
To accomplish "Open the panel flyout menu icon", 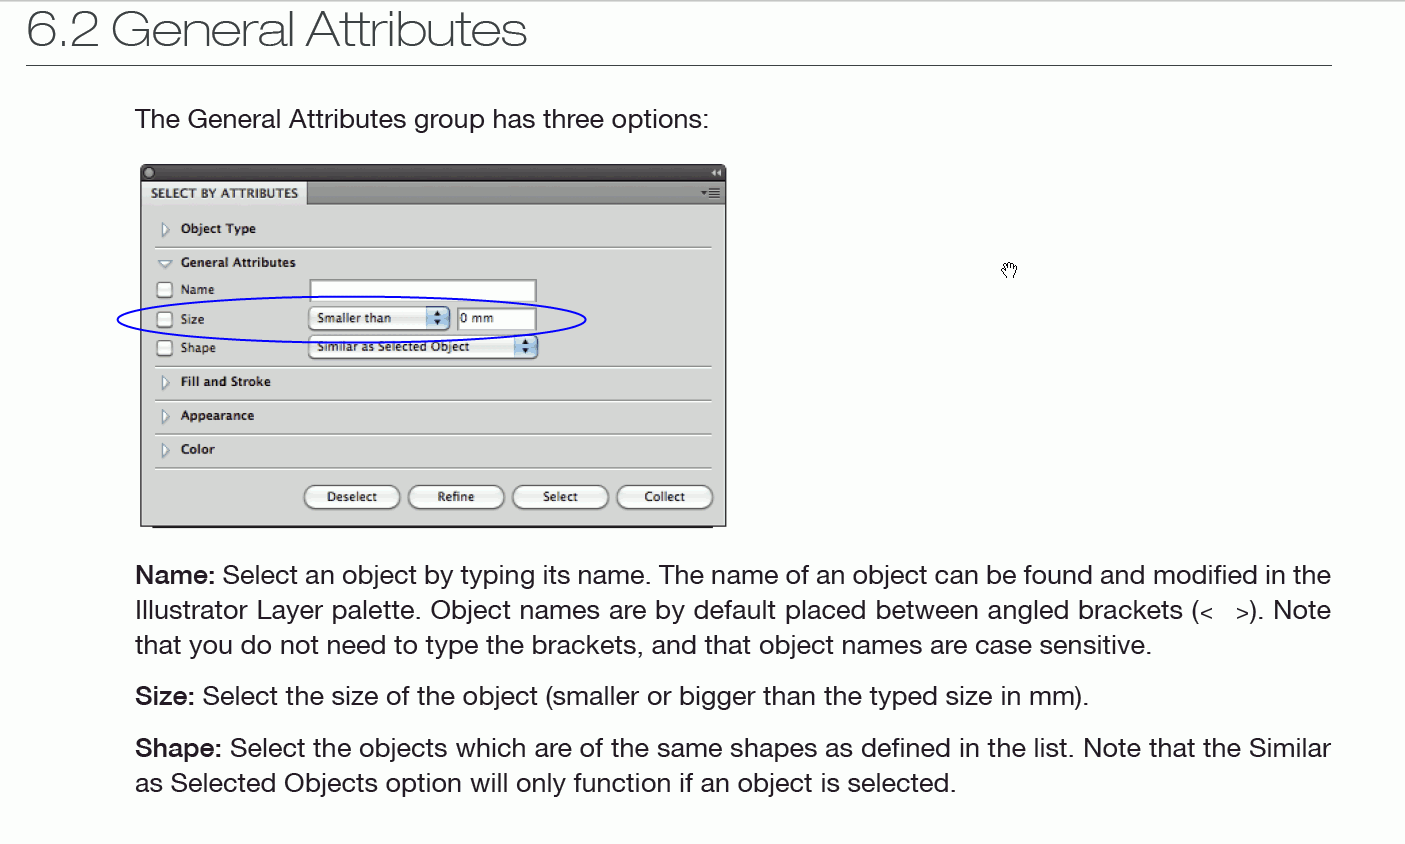I will click(x=711, y=193).
